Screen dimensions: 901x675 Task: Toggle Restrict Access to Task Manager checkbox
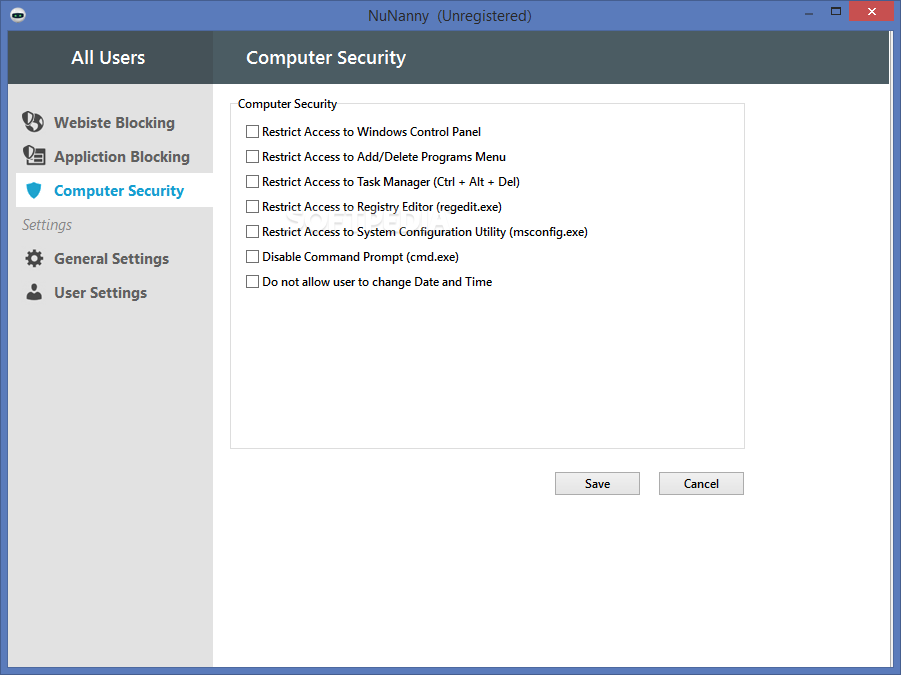(252, 182)
